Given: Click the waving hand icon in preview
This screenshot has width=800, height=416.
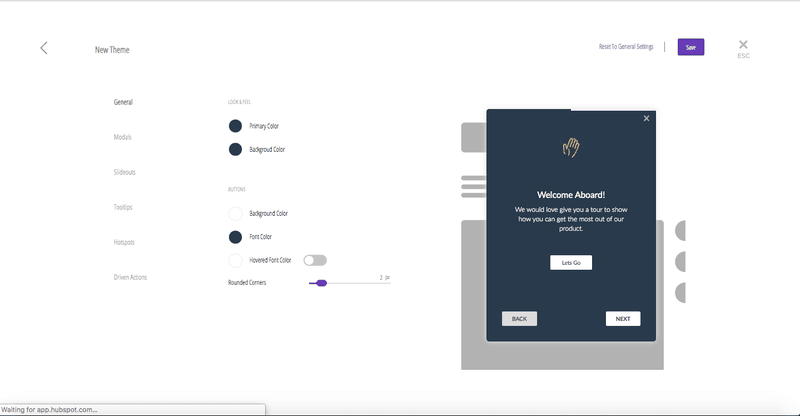Looking at the screenshot, I should [x=571, y=148].
